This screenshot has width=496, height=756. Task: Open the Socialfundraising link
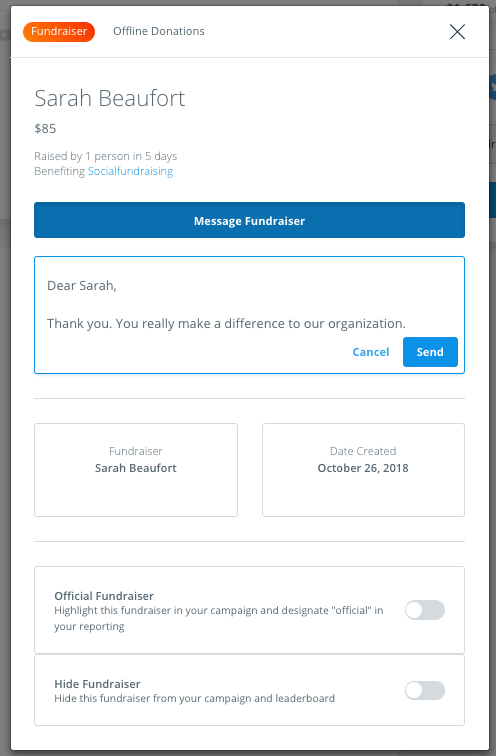click(x=130, y=171)
